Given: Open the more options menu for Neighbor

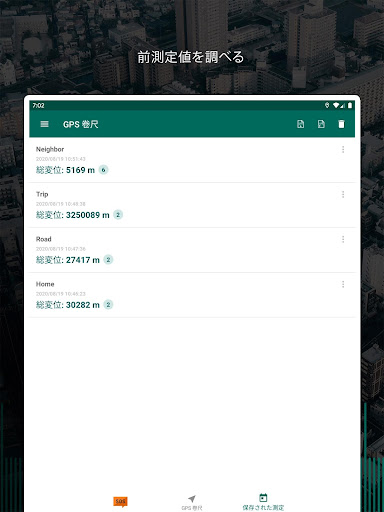Looking at the screenshot, I should point(343,149).
